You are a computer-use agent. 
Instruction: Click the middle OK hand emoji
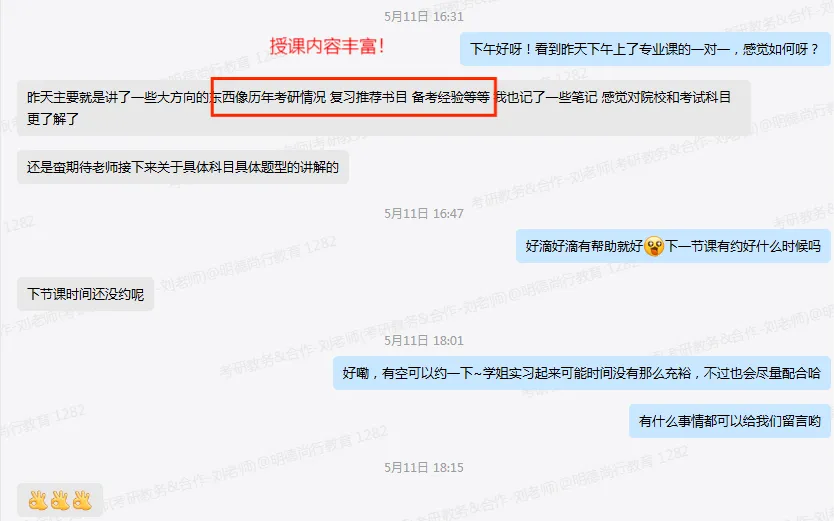pos(60,500)
